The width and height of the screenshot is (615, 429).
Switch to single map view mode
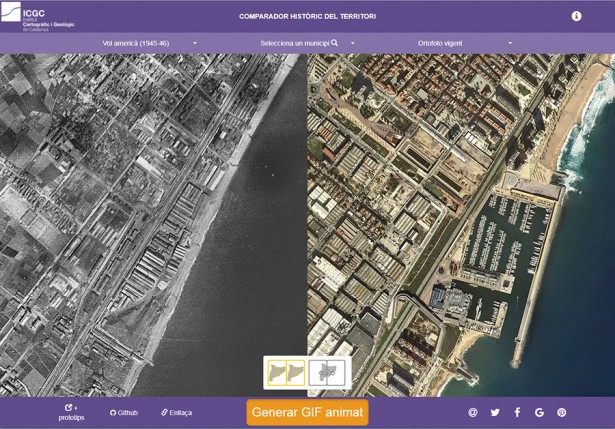(x=327, y=373)
